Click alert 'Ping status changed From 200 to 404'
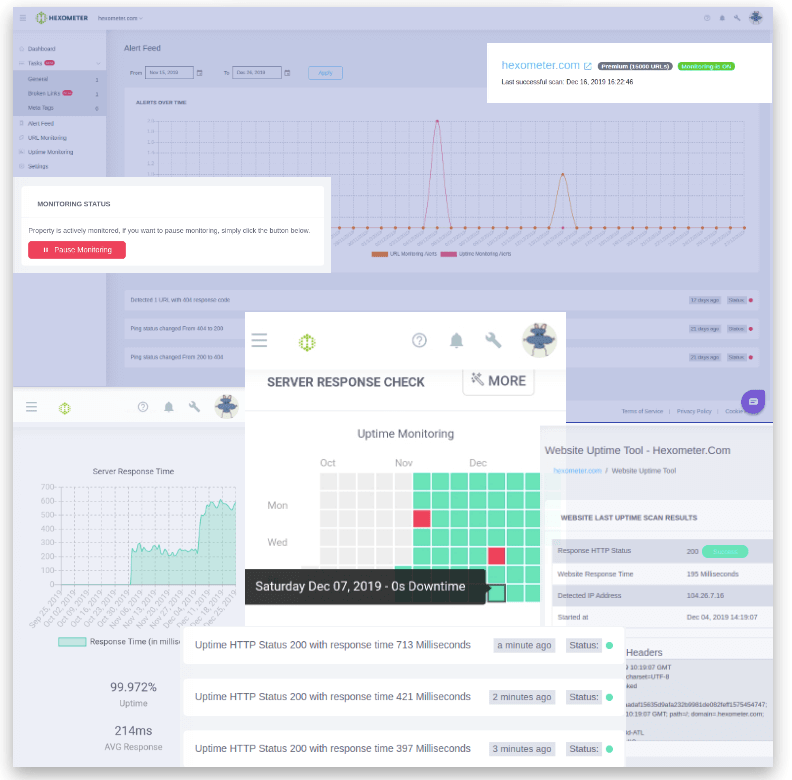 (x=441, y=357)
